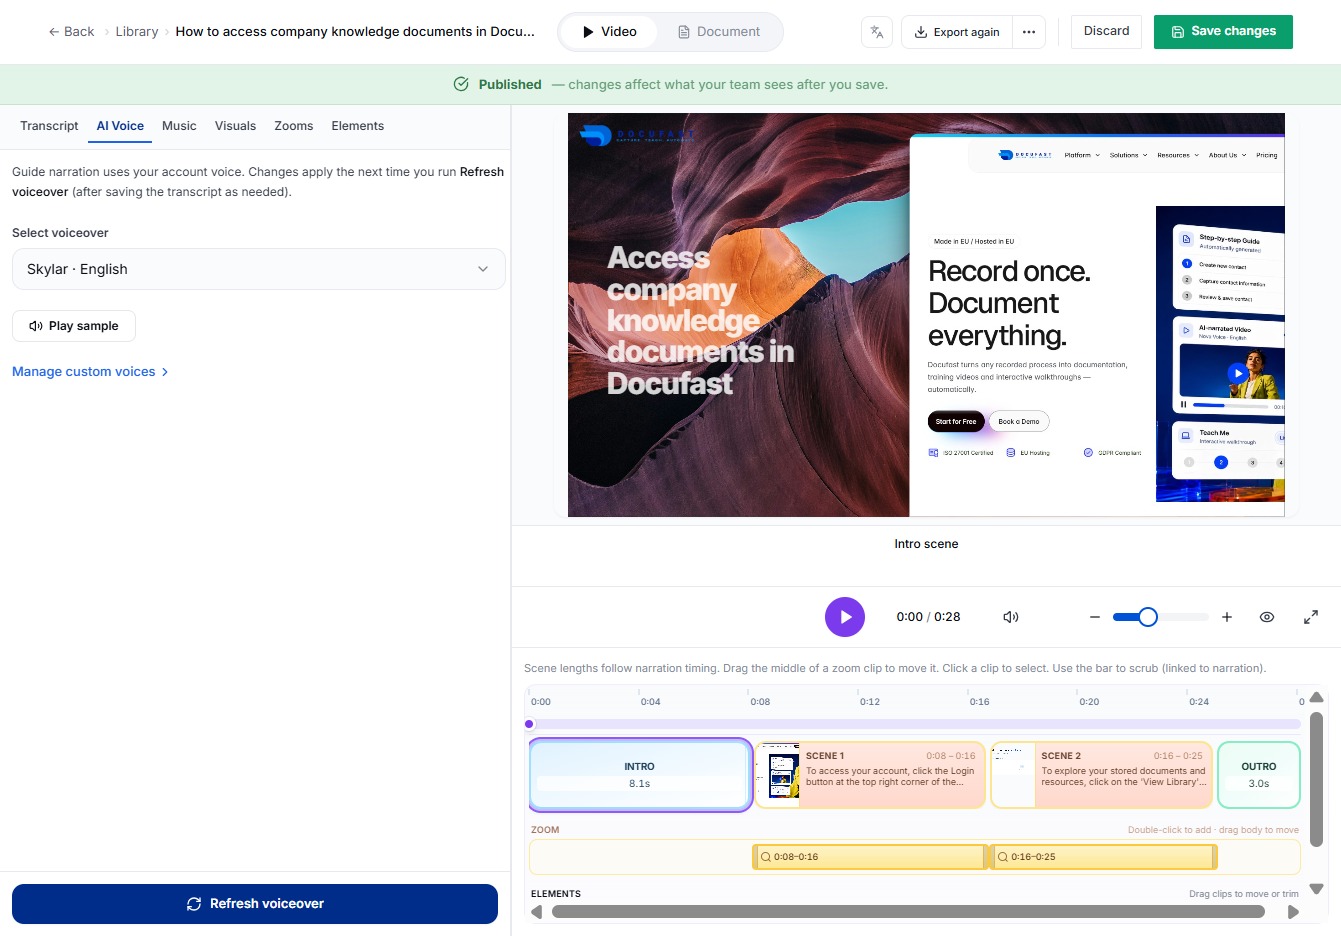Open the Transcript tab
Image resolution: width=1341 pixels, height=936 pixels.
coord(49,126)
